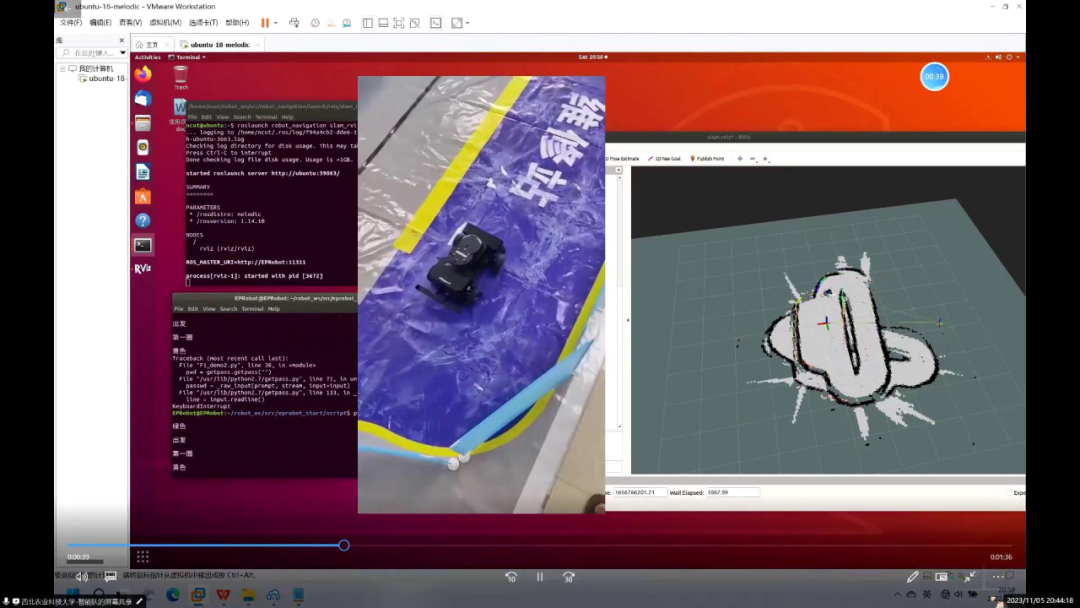Screen dimensions: 1080x608
Task: Skip forward 30 seconds in video
Action: point(569,577)
